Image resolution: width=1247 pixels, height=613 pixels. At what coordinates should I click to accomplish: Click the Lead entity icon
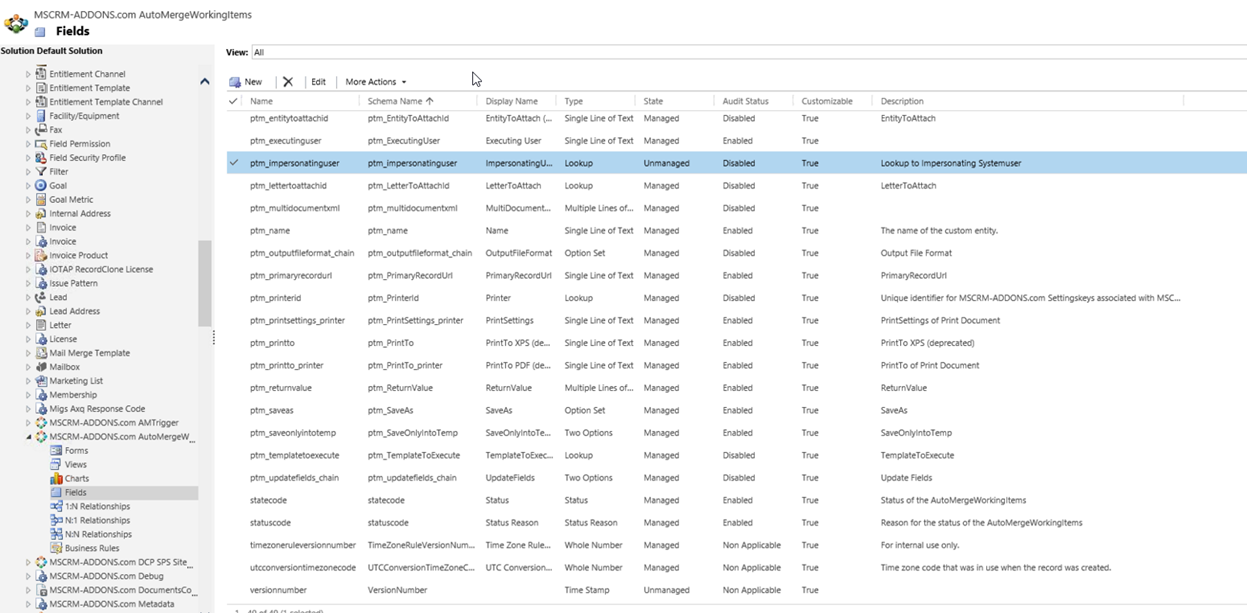pyautogui.click(x=41, y=297)
